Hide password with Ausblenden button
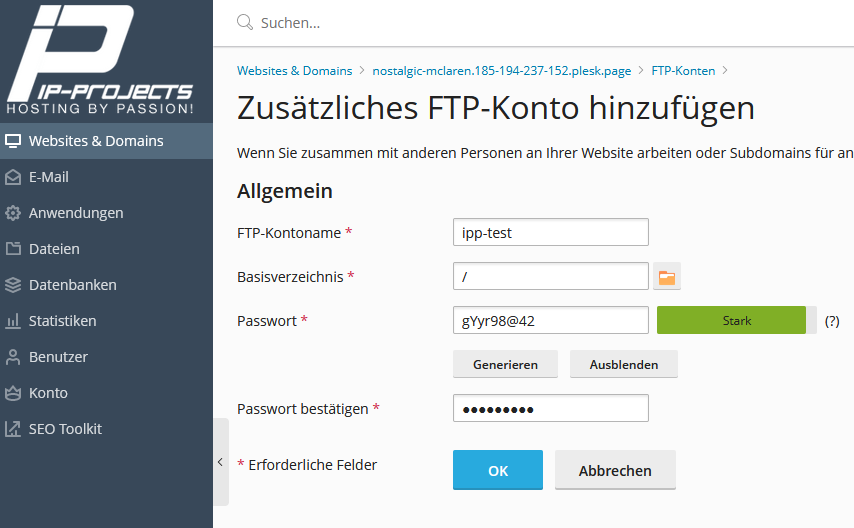The width and height of the screenshot is (854, 528). pos(623,364)
